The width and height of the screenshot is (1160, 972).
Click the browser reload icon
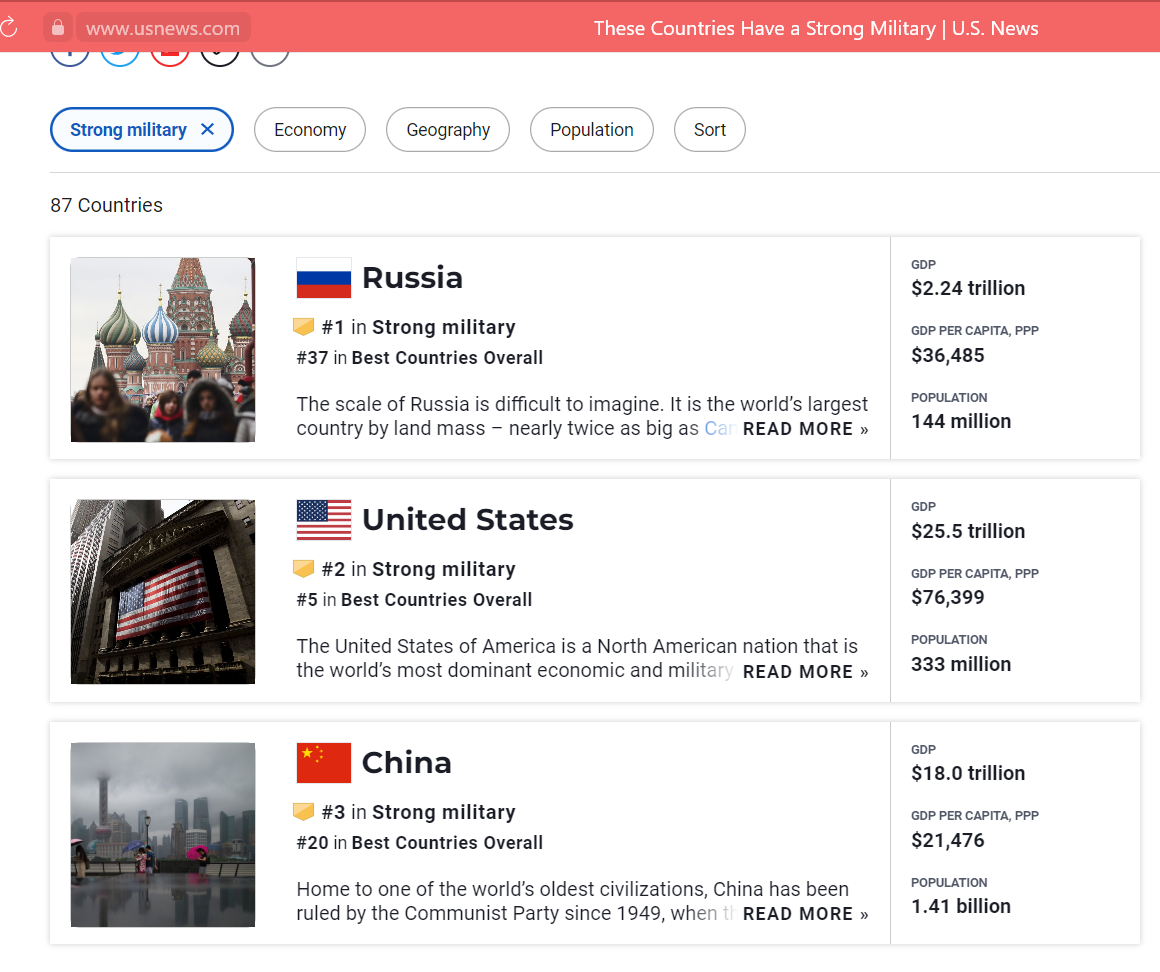8,27
